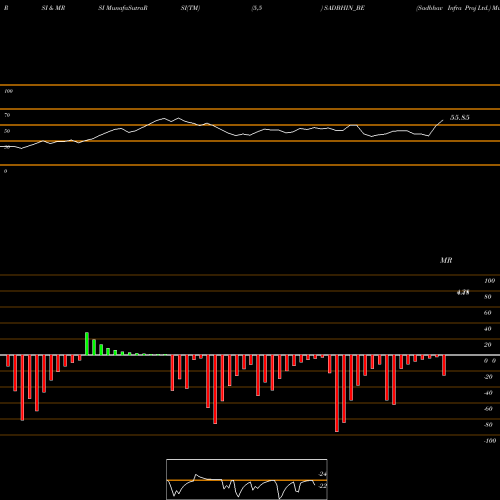Click the 50 level label on the RSI chart
Viewport: 500px width, 500px height.
[7, 131]
